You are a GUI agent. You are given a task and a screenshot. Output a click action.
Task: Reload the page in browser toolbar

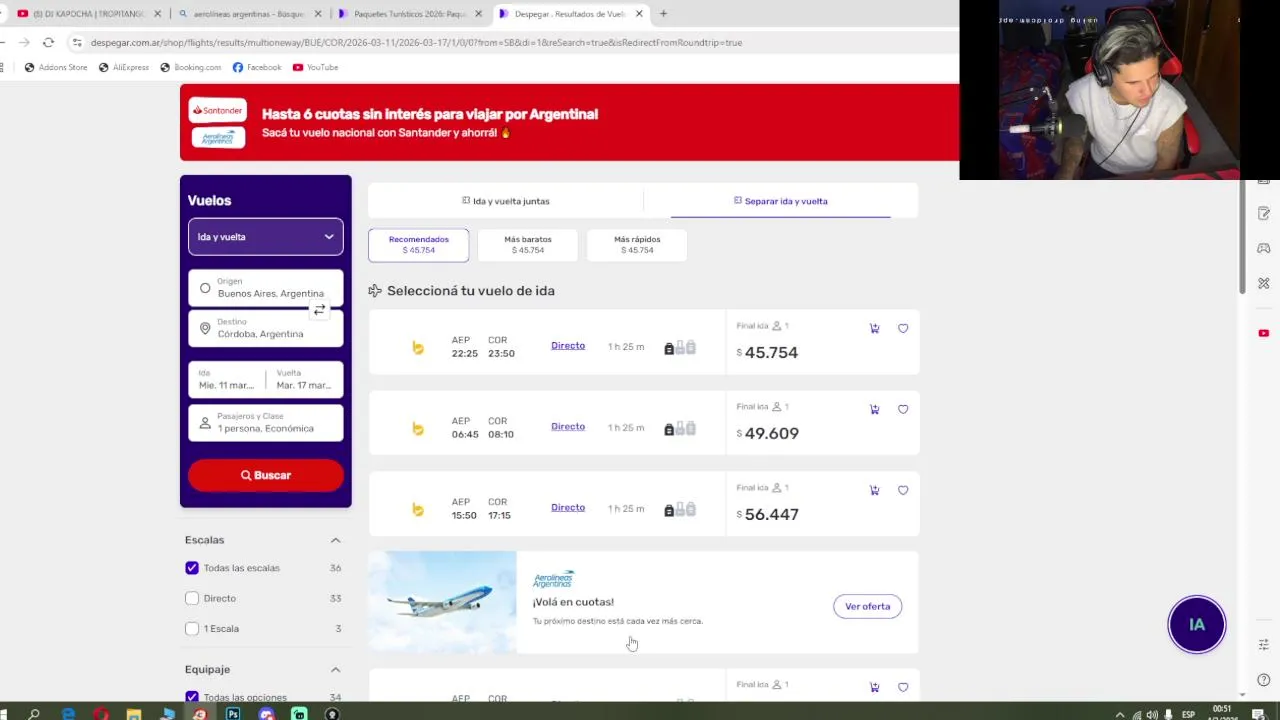point(48,42)
